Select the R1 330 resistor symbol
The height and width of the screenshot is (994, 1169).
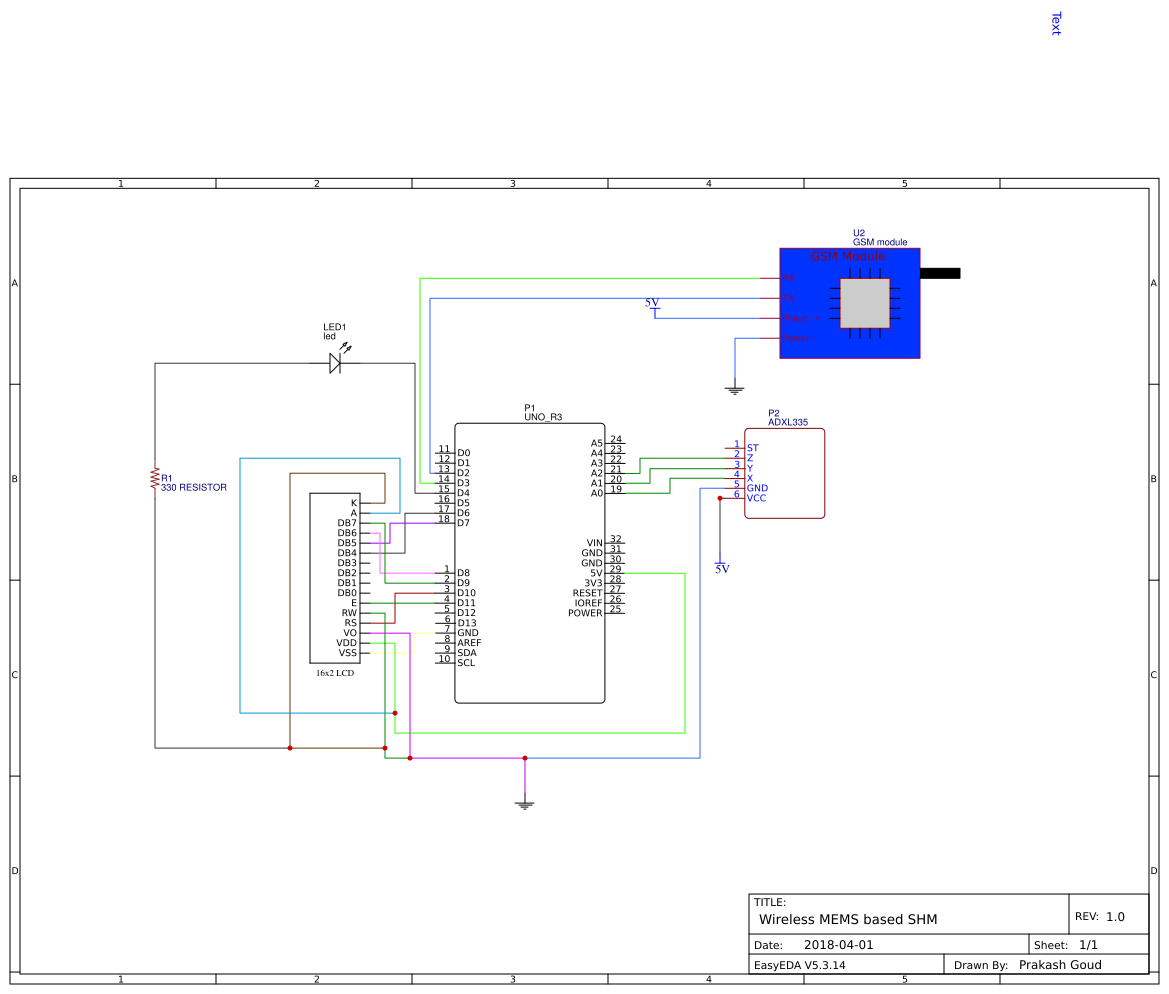155,478
